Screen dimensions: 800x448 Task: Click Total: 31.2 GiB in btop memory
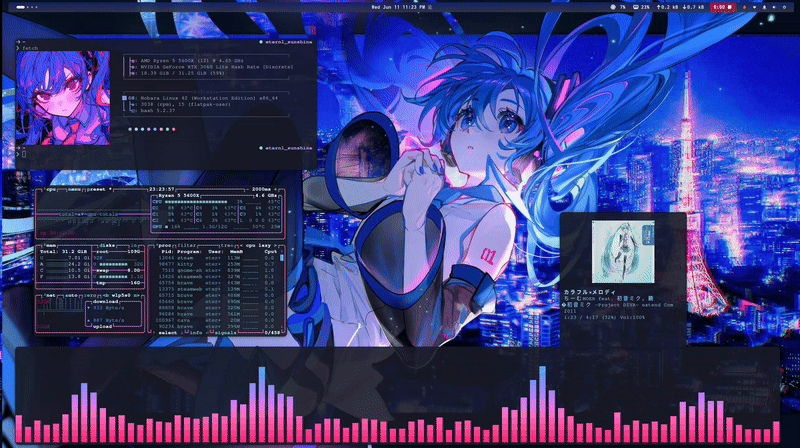point(64,252)
